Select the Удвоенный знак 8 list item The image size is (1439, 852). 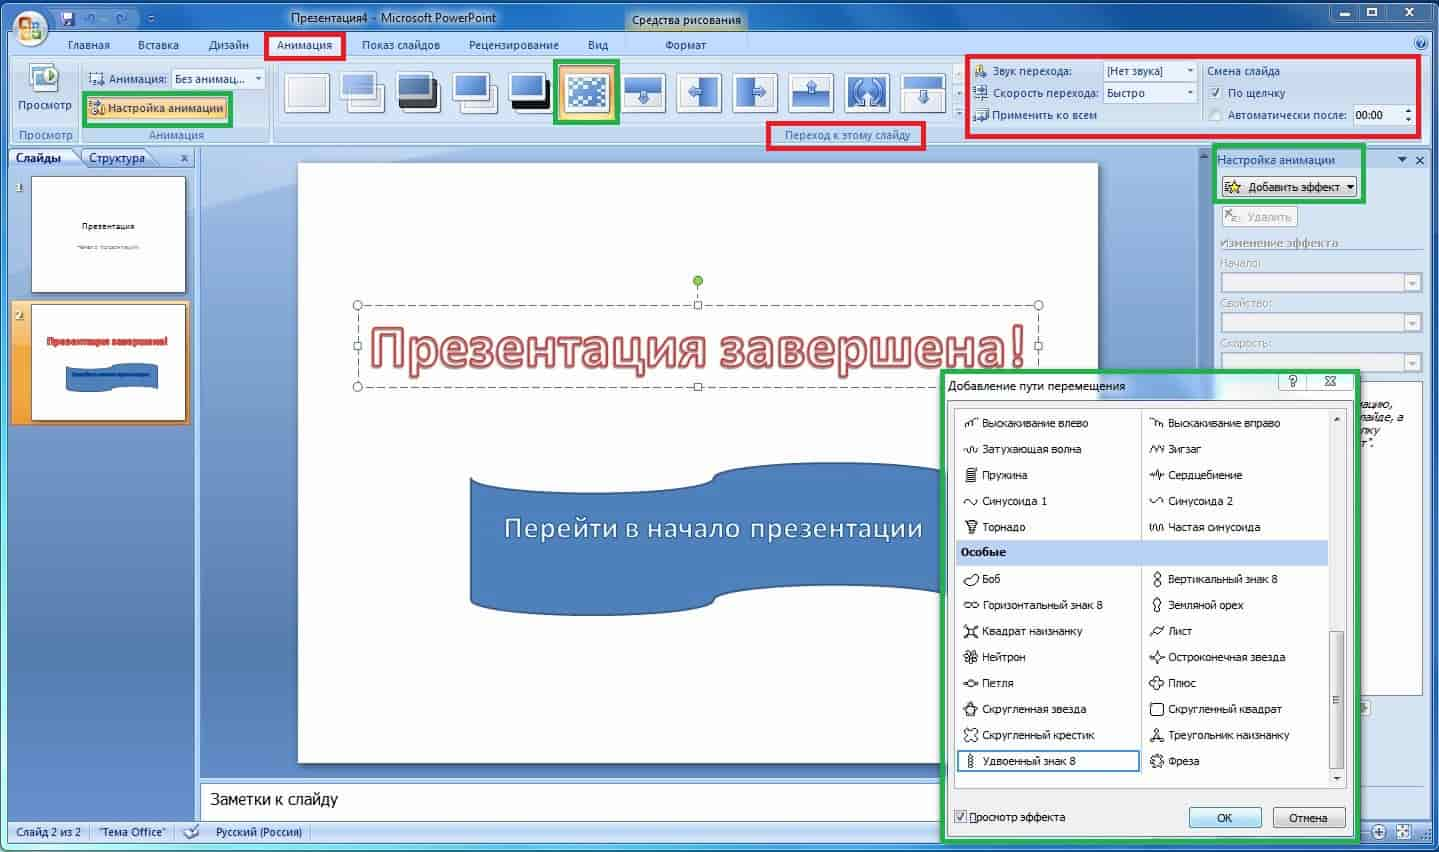click(x=1048, y=761)
